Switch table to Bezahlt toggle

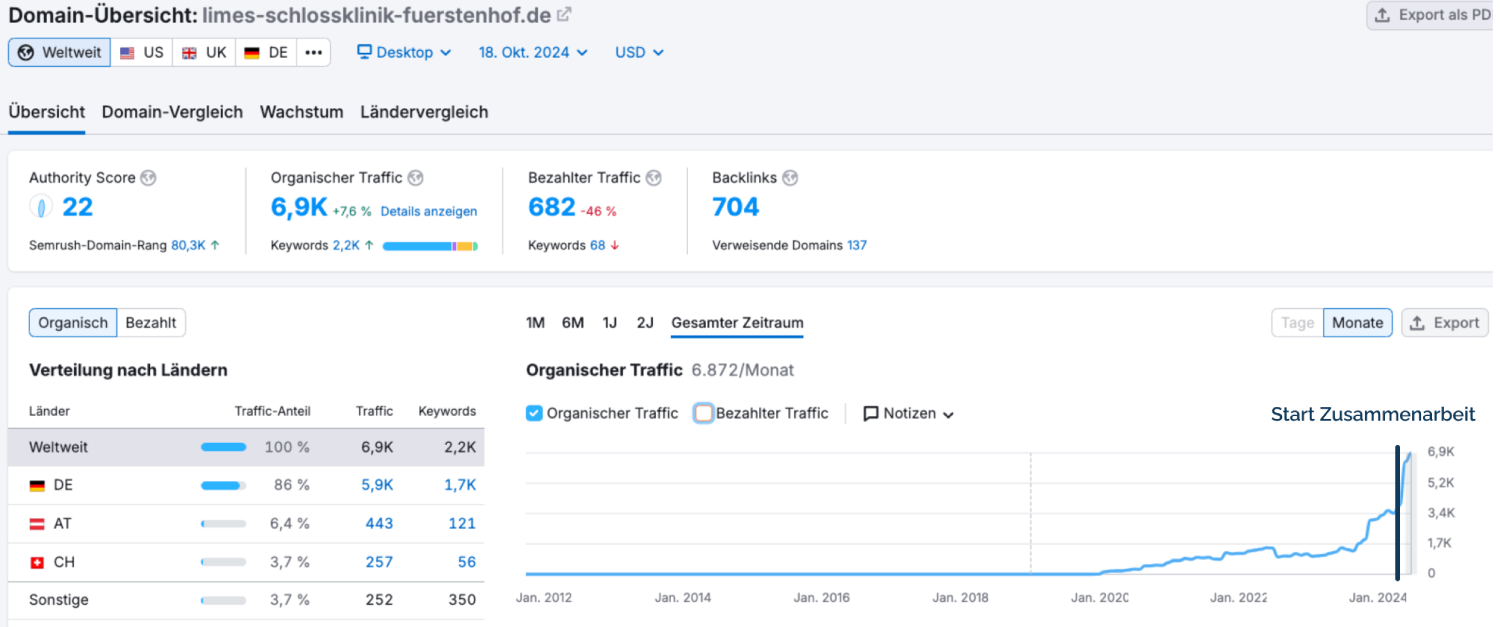[151, 323]
